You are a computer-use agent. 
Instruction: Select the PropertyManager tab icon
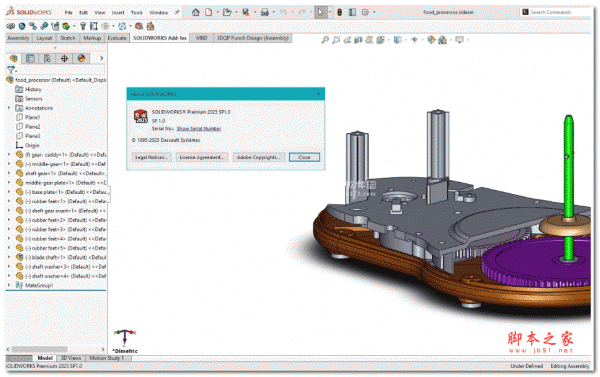tap(31, 58)
